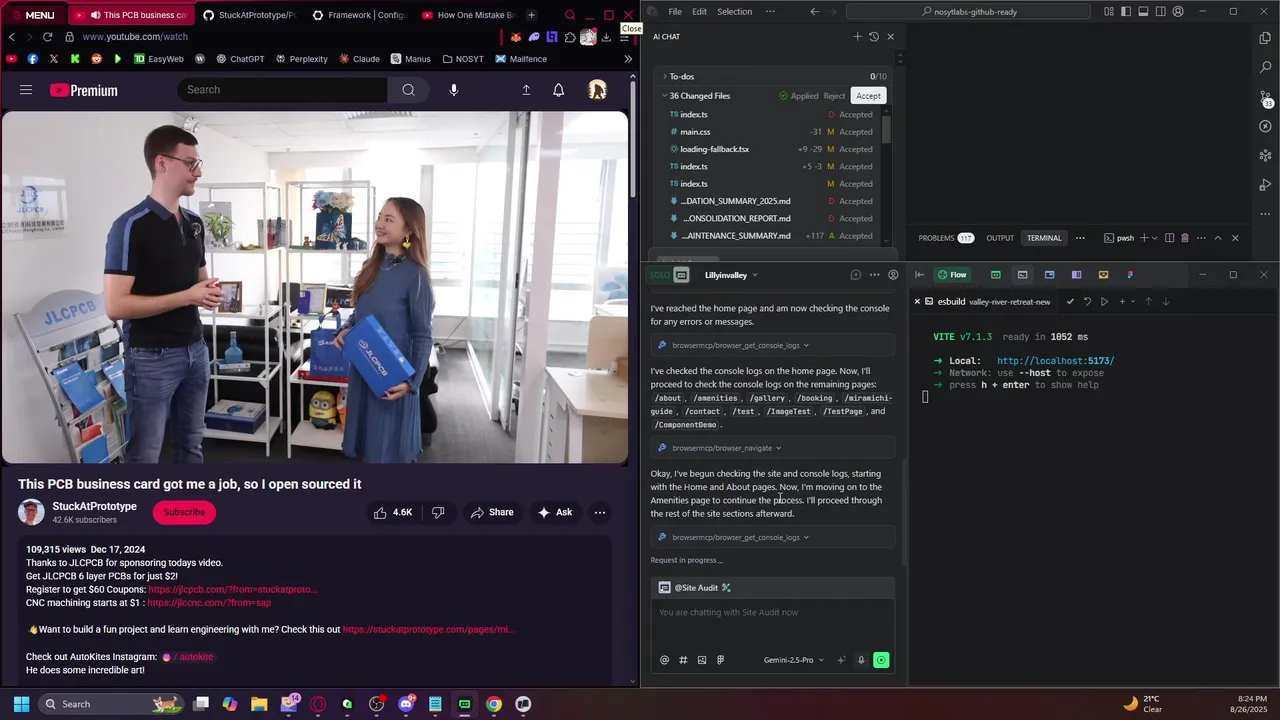Open the Gemini-2.5-Pro model selector
Image resolution: width=1280 pixels, height=720 pixels.
pyautogui.click(x=794, y=660)
